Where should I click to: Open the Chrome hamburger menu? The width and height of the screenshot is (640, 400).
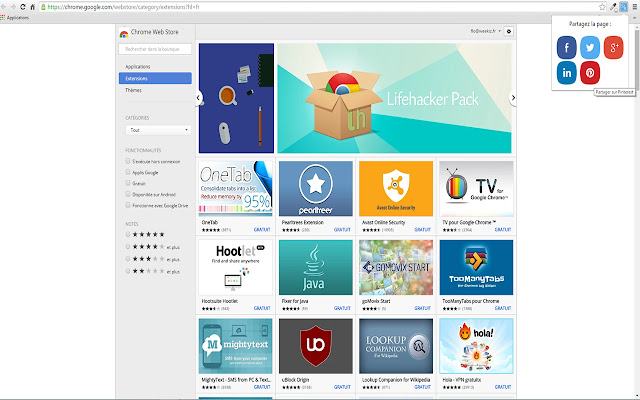click(x=635, y=7)
